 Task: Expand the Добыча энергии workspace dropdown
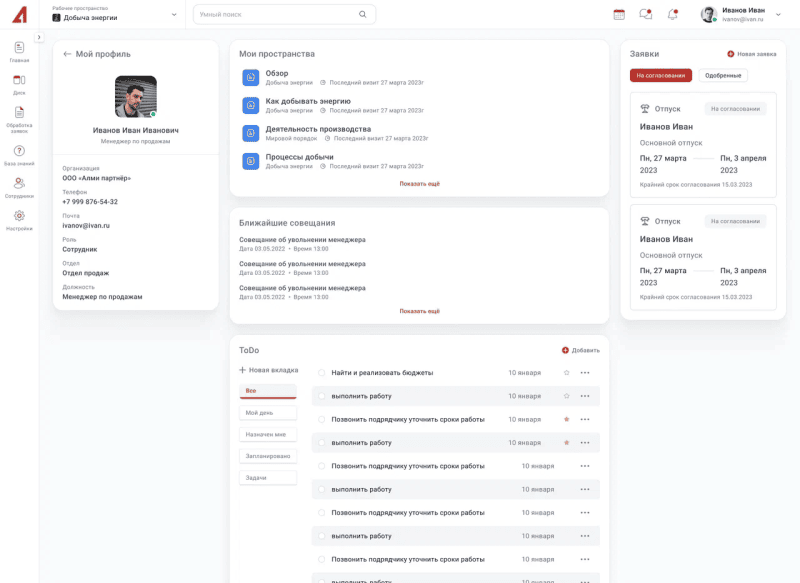(174, 14)
